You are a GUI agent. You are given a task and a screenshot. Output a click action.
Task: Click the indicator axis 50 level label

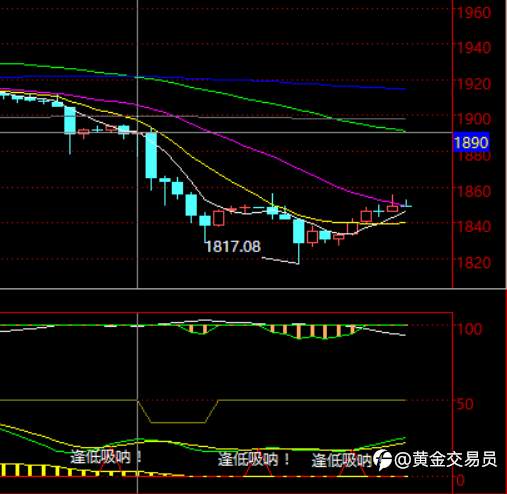(465, 404)
